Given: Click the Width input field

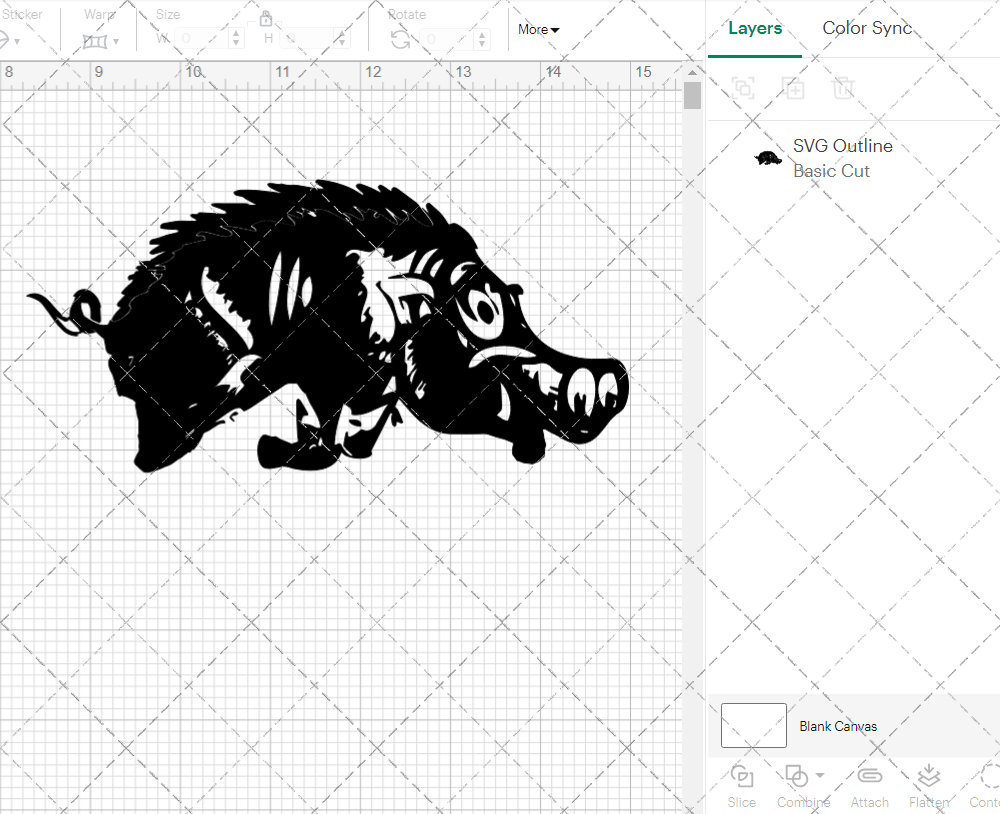Looking at the screenshot, I should [200, 38].
